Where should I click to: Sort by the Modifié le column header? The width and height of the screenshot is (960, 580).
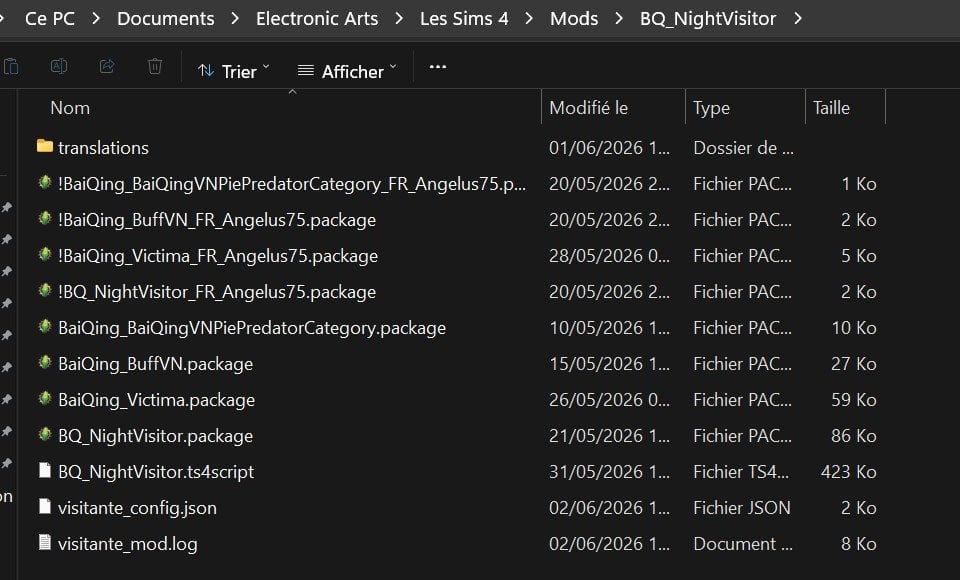(x=588, y=108)
